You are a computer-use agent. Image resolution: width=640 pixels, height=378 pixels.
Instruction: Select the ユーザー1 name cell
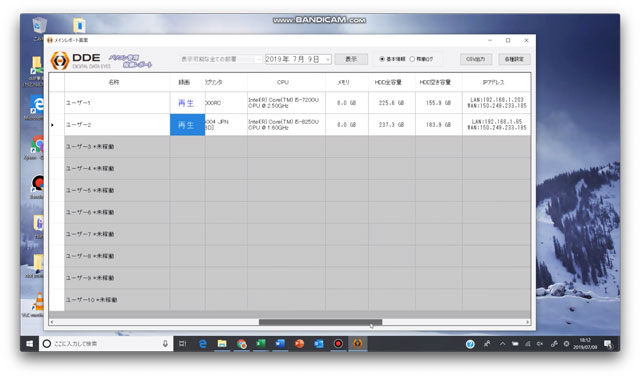(x=117, y=103)
